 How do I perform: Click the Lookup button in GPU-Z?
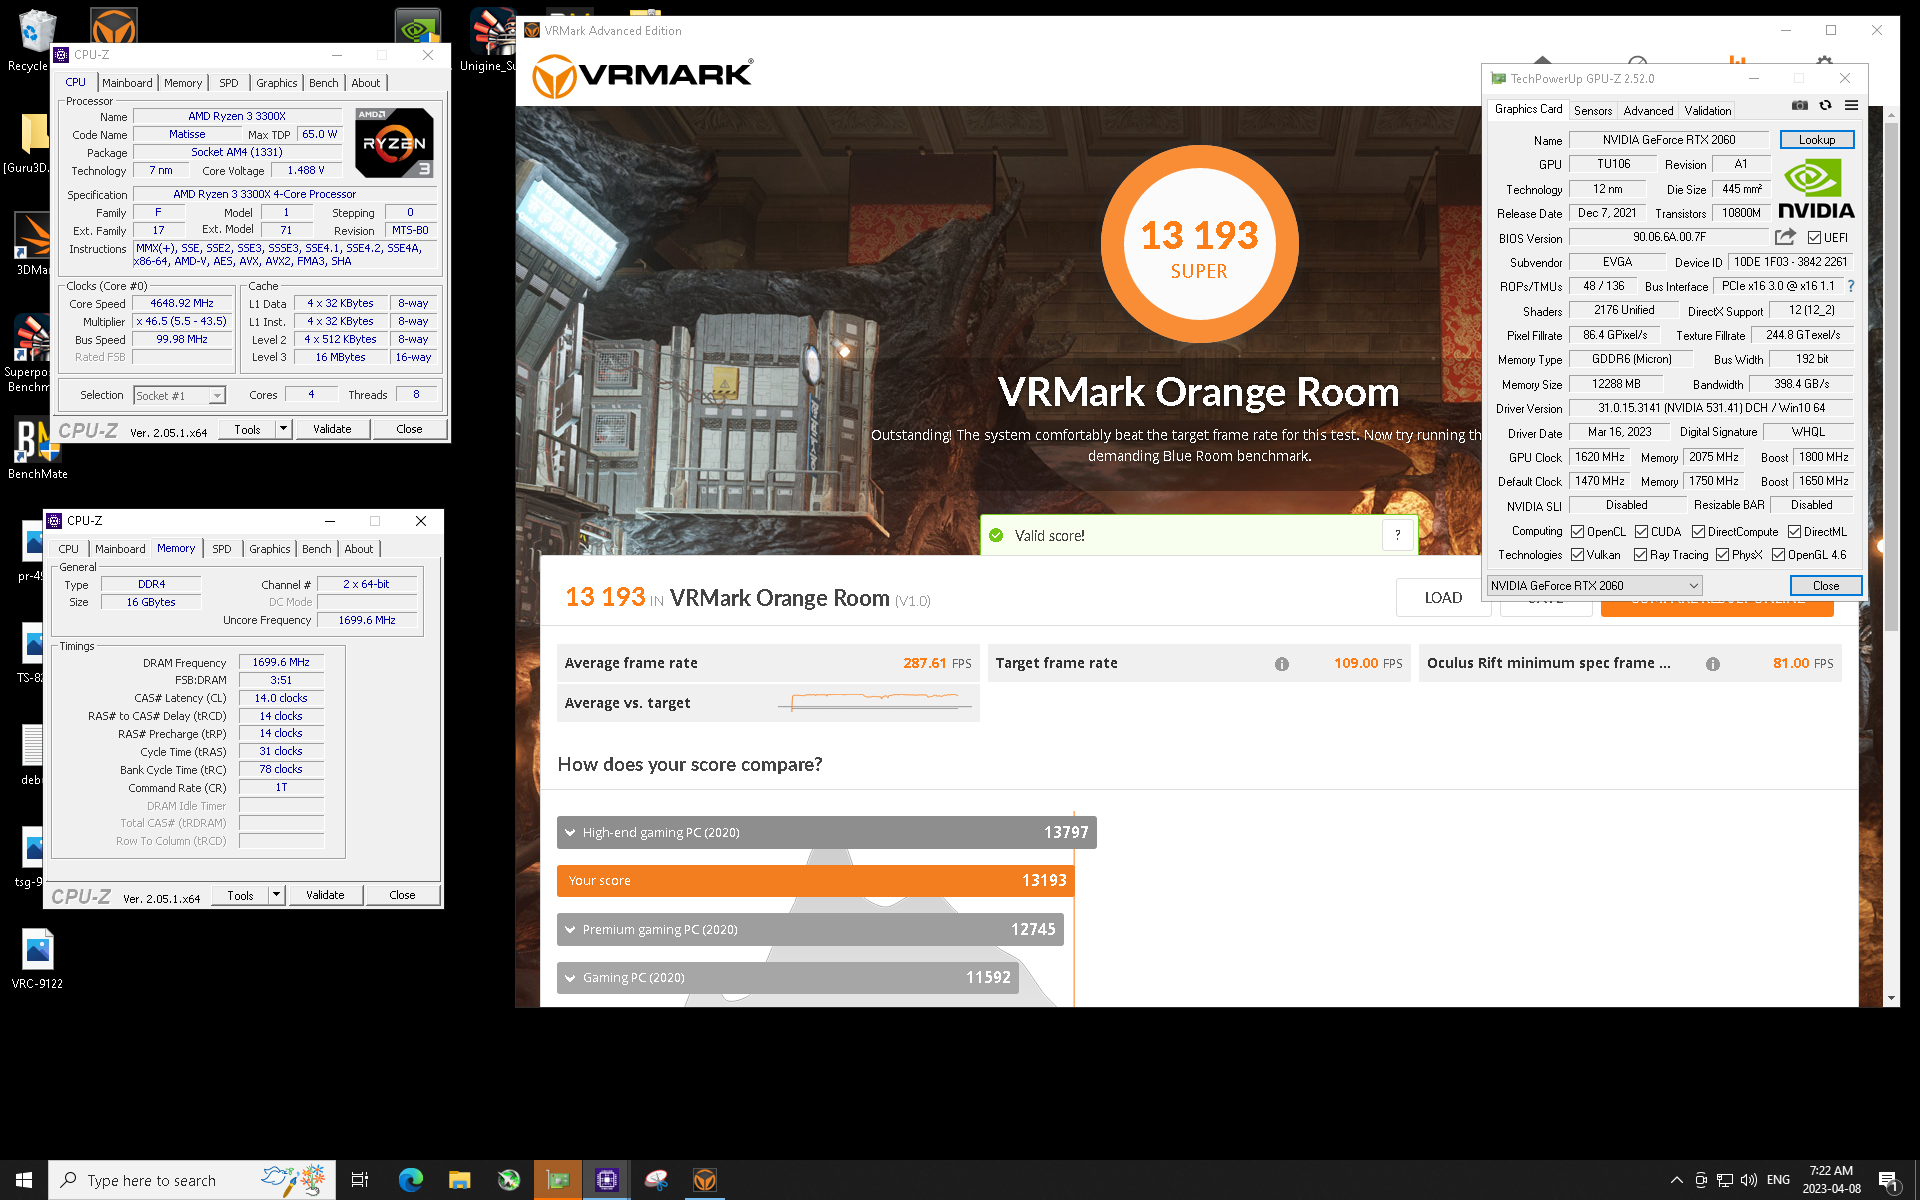(x=1817, y=140)
